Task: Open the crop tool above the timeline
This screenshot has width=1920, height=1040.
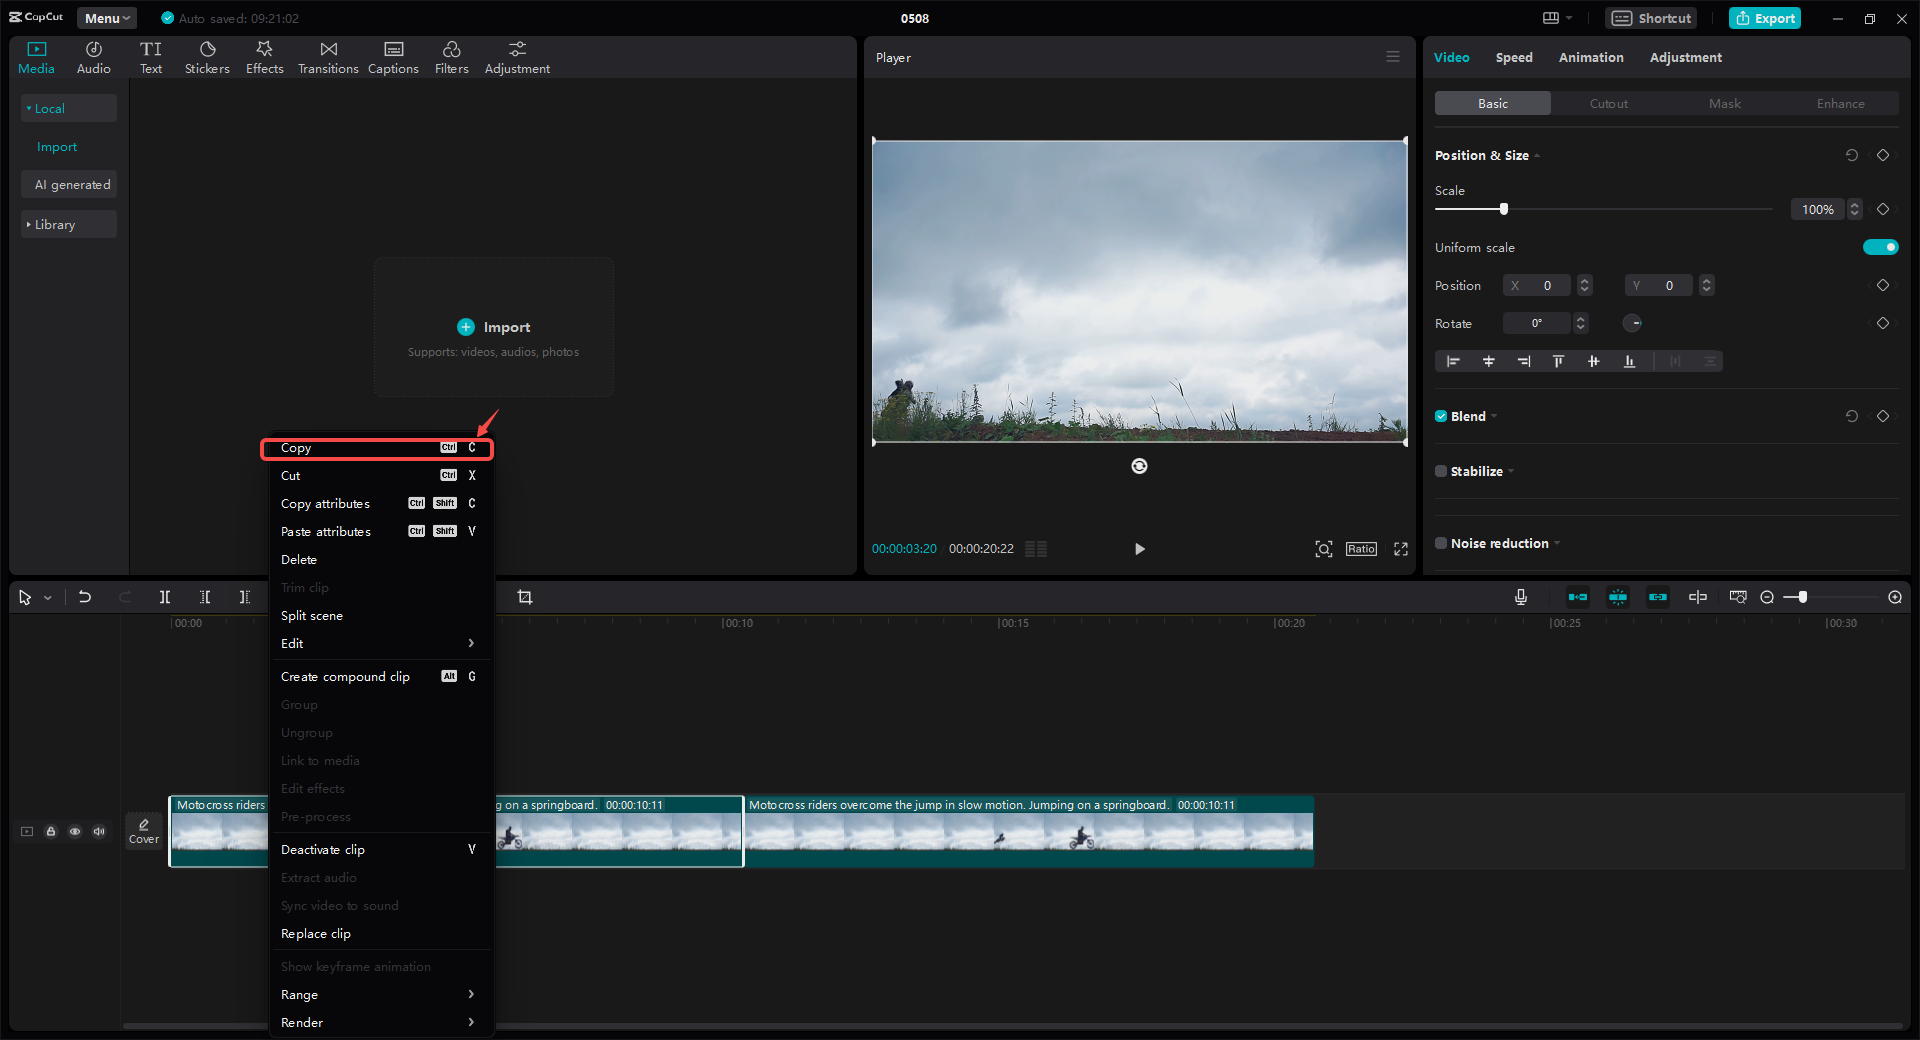Action: coord(525,597)
